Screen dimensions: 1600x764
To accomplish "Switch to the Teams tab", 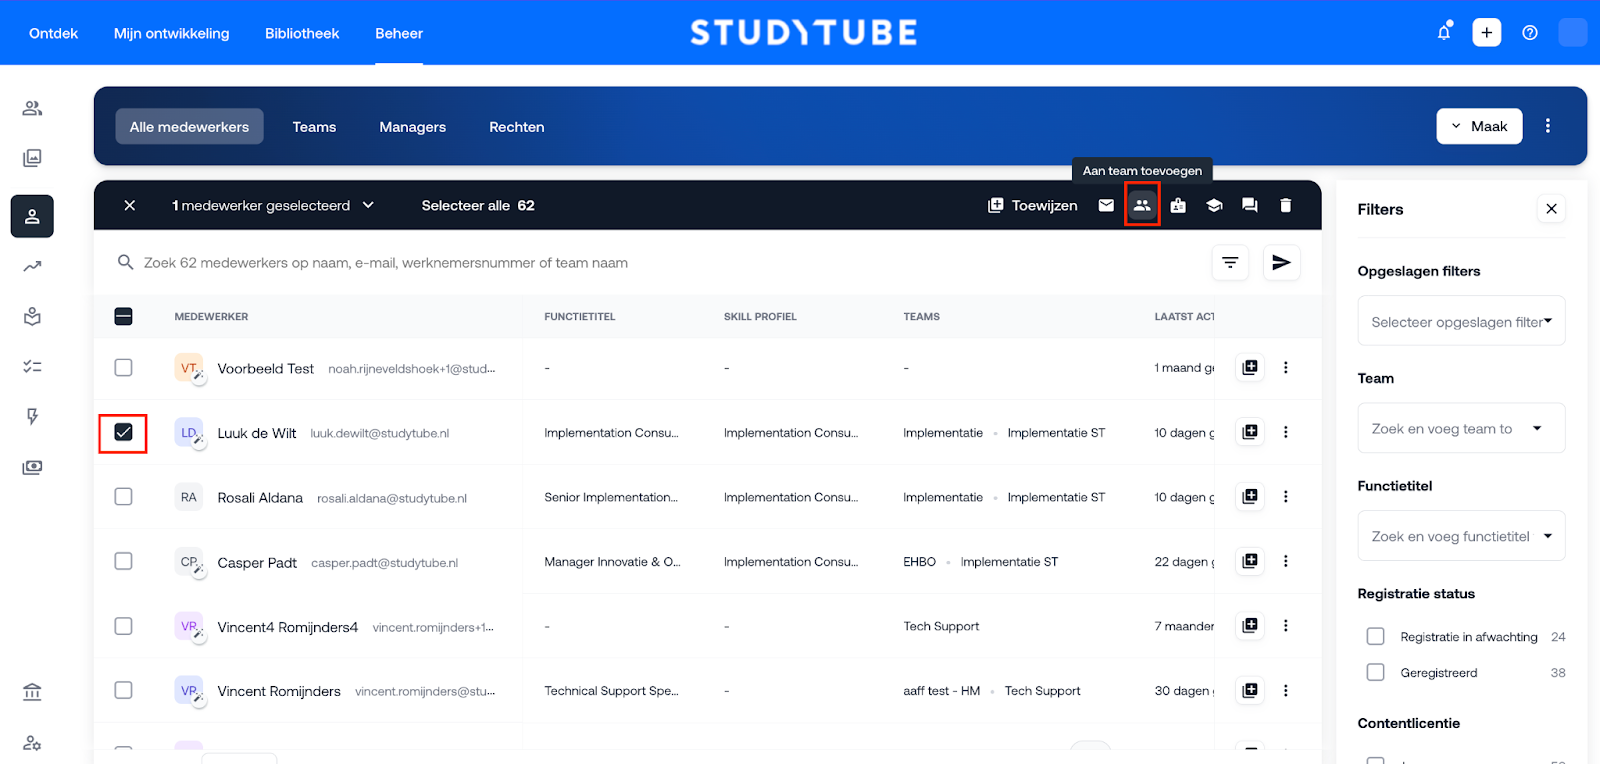I will coord(314,127).
